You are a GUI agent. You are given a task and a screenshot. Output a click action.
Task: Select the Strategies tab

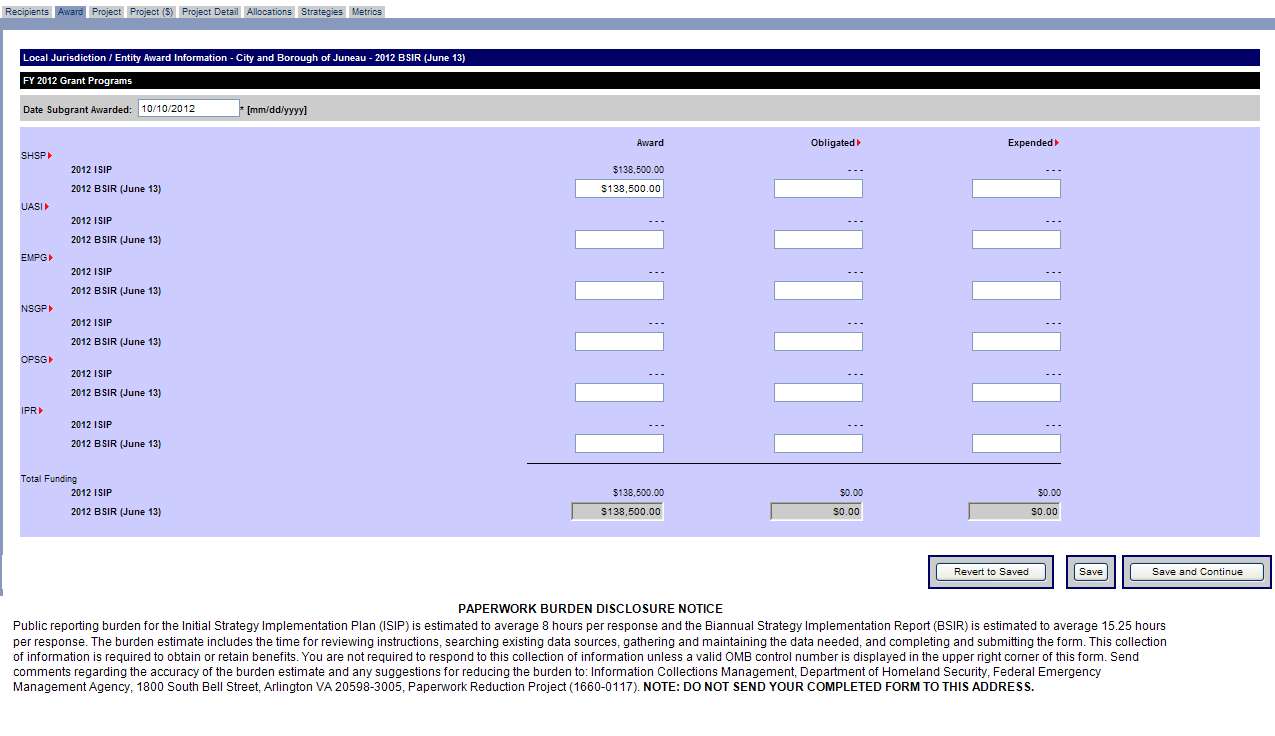pos(322,12)
